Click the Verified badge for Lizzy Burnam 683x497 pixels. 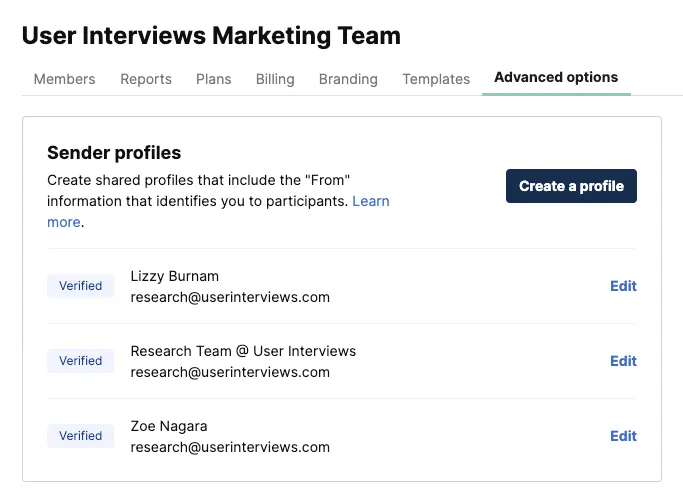click(81, 286)
